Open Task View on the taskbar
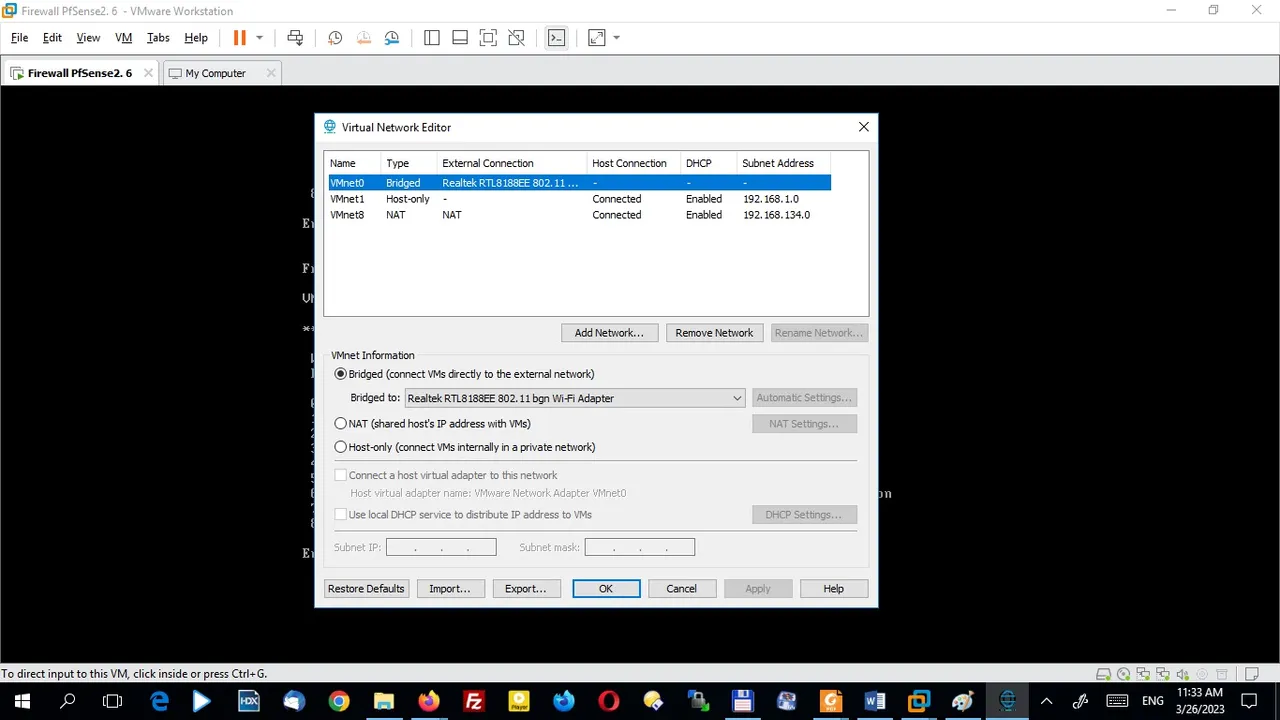The width and height of the screenshot is (1280, 720). [113, 701]
